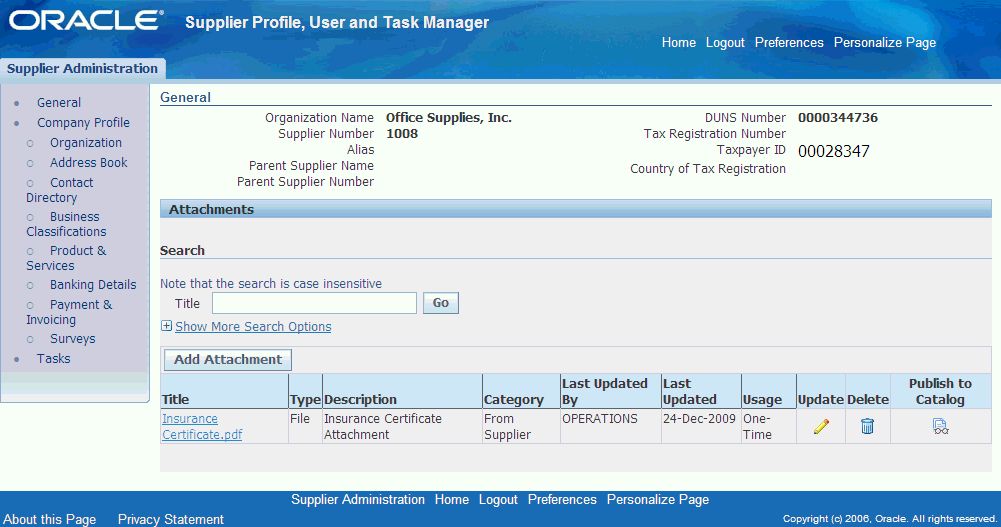
Task: Expand Show More Search Options plus icon
Action: coord(166,326)
